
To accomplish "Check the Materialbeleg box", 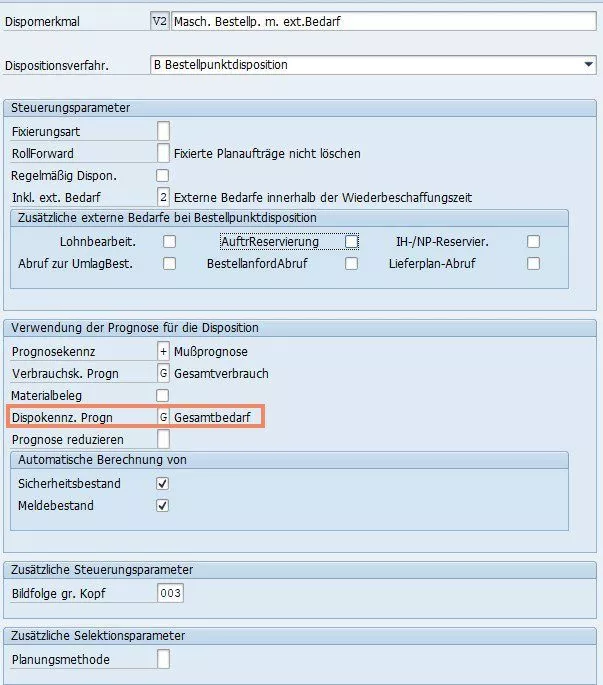I will (x=163, y=395).
